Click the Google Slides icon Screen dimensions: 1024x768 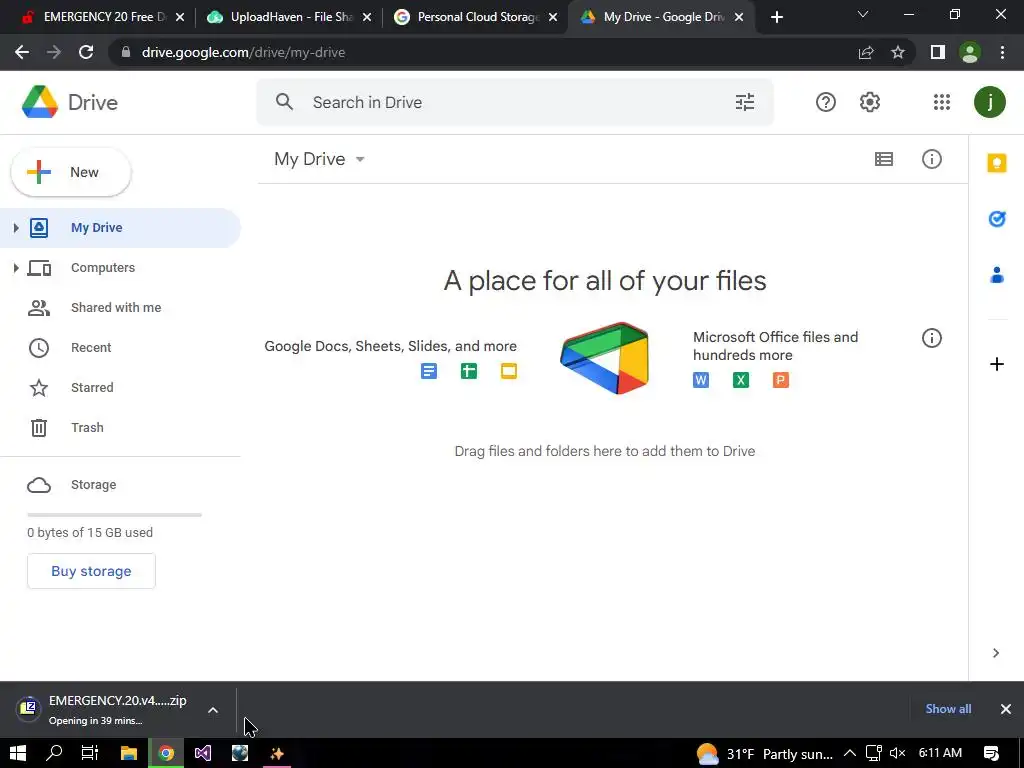pos(509,371)
